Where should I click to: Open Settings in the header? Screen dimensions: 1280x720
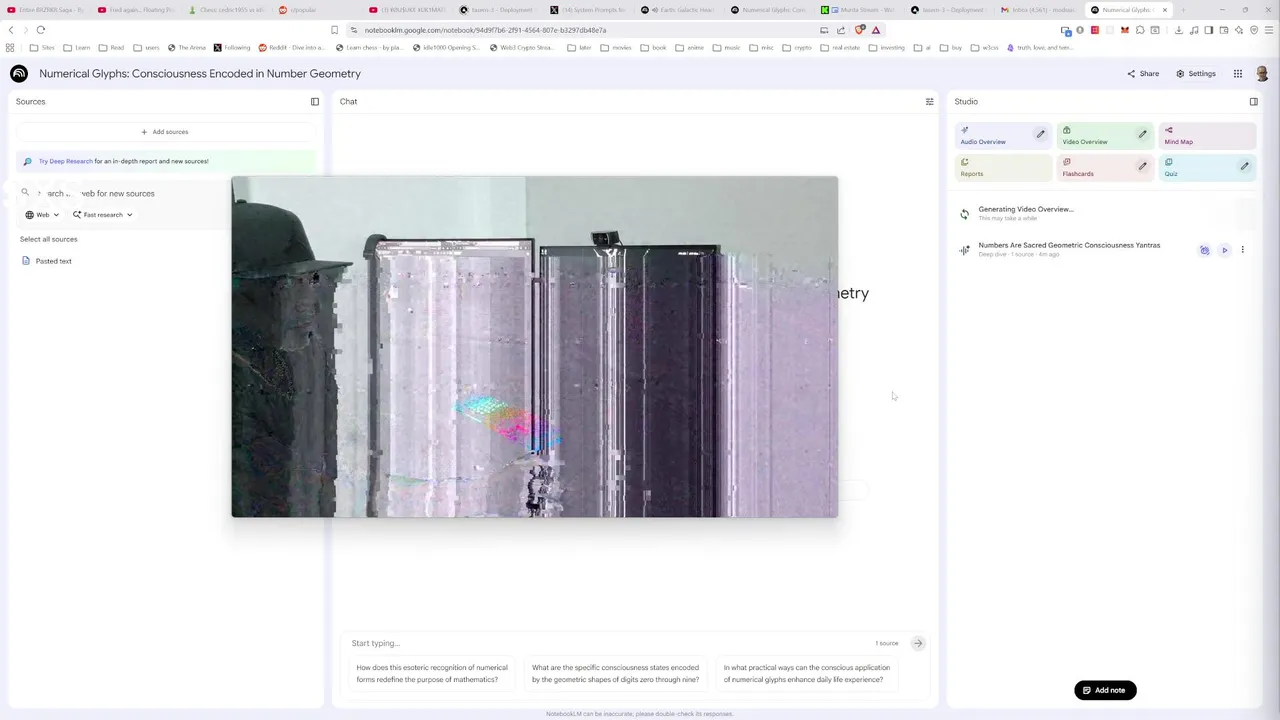coord(1196,74)
